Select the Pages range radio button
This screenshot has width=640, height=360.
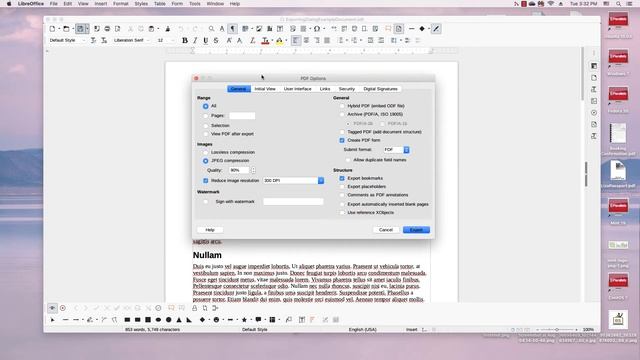pos(206,116)
